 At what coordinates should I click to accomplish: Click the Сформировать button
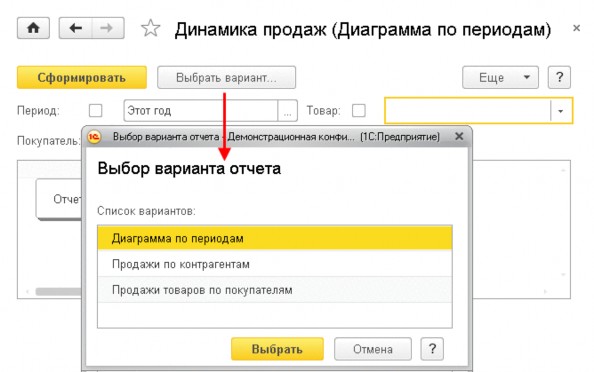[82, 78]
